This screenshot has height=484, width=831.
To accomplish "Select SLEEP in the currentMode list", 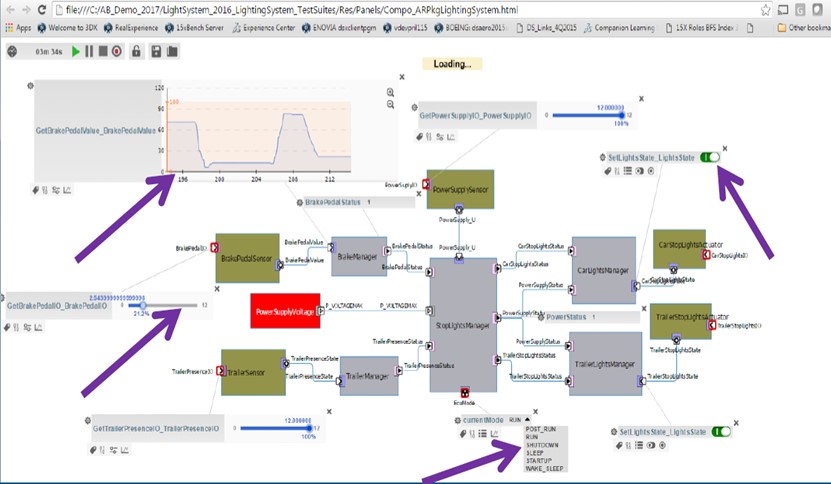I will click(534, 453).
